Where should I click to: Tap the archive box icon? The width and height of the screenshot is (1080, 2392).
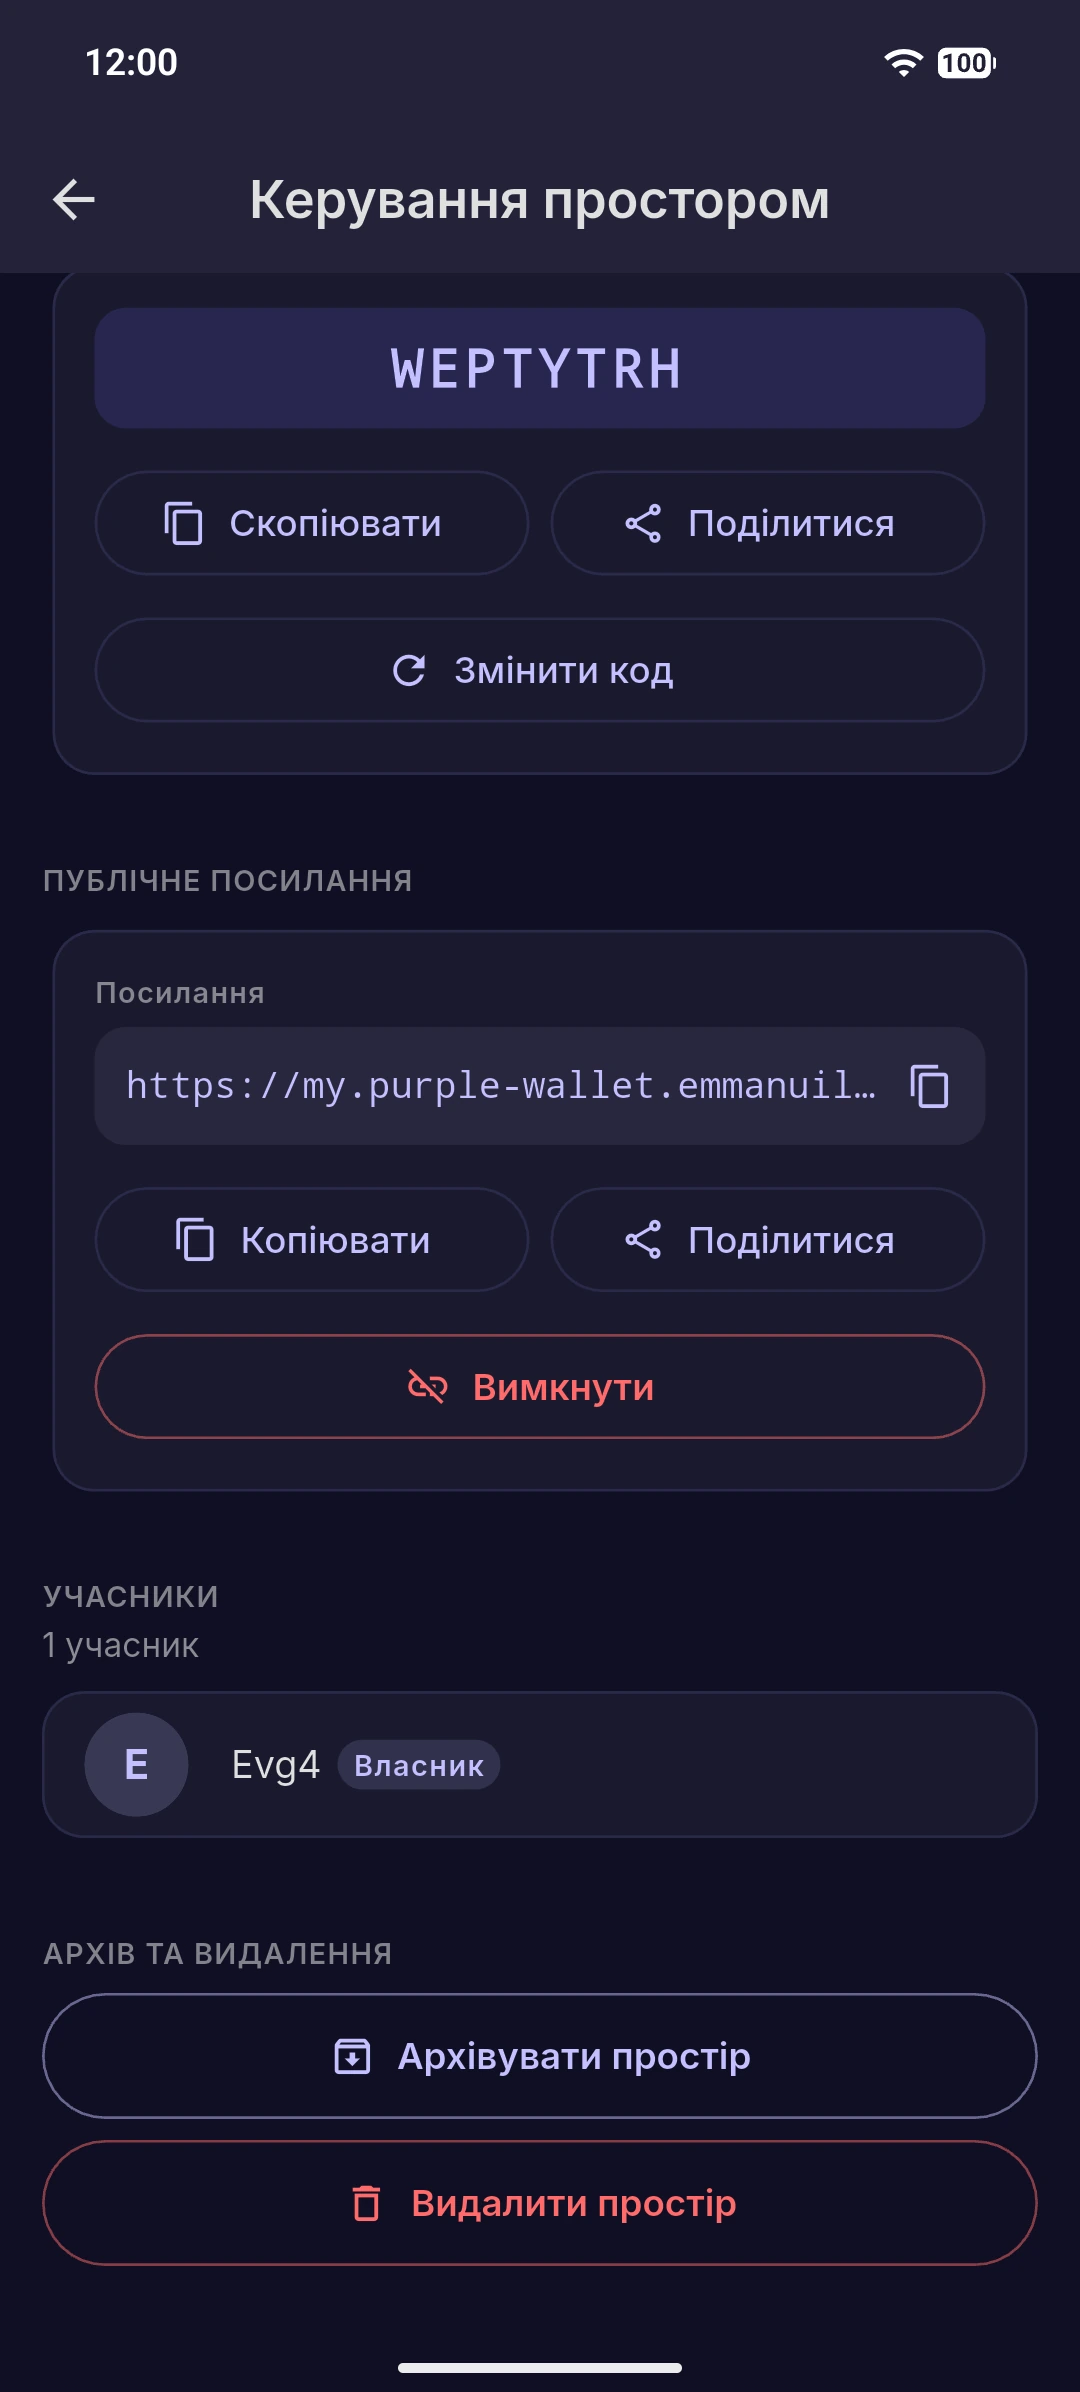pyautogui.click(x=352, y=2056)
